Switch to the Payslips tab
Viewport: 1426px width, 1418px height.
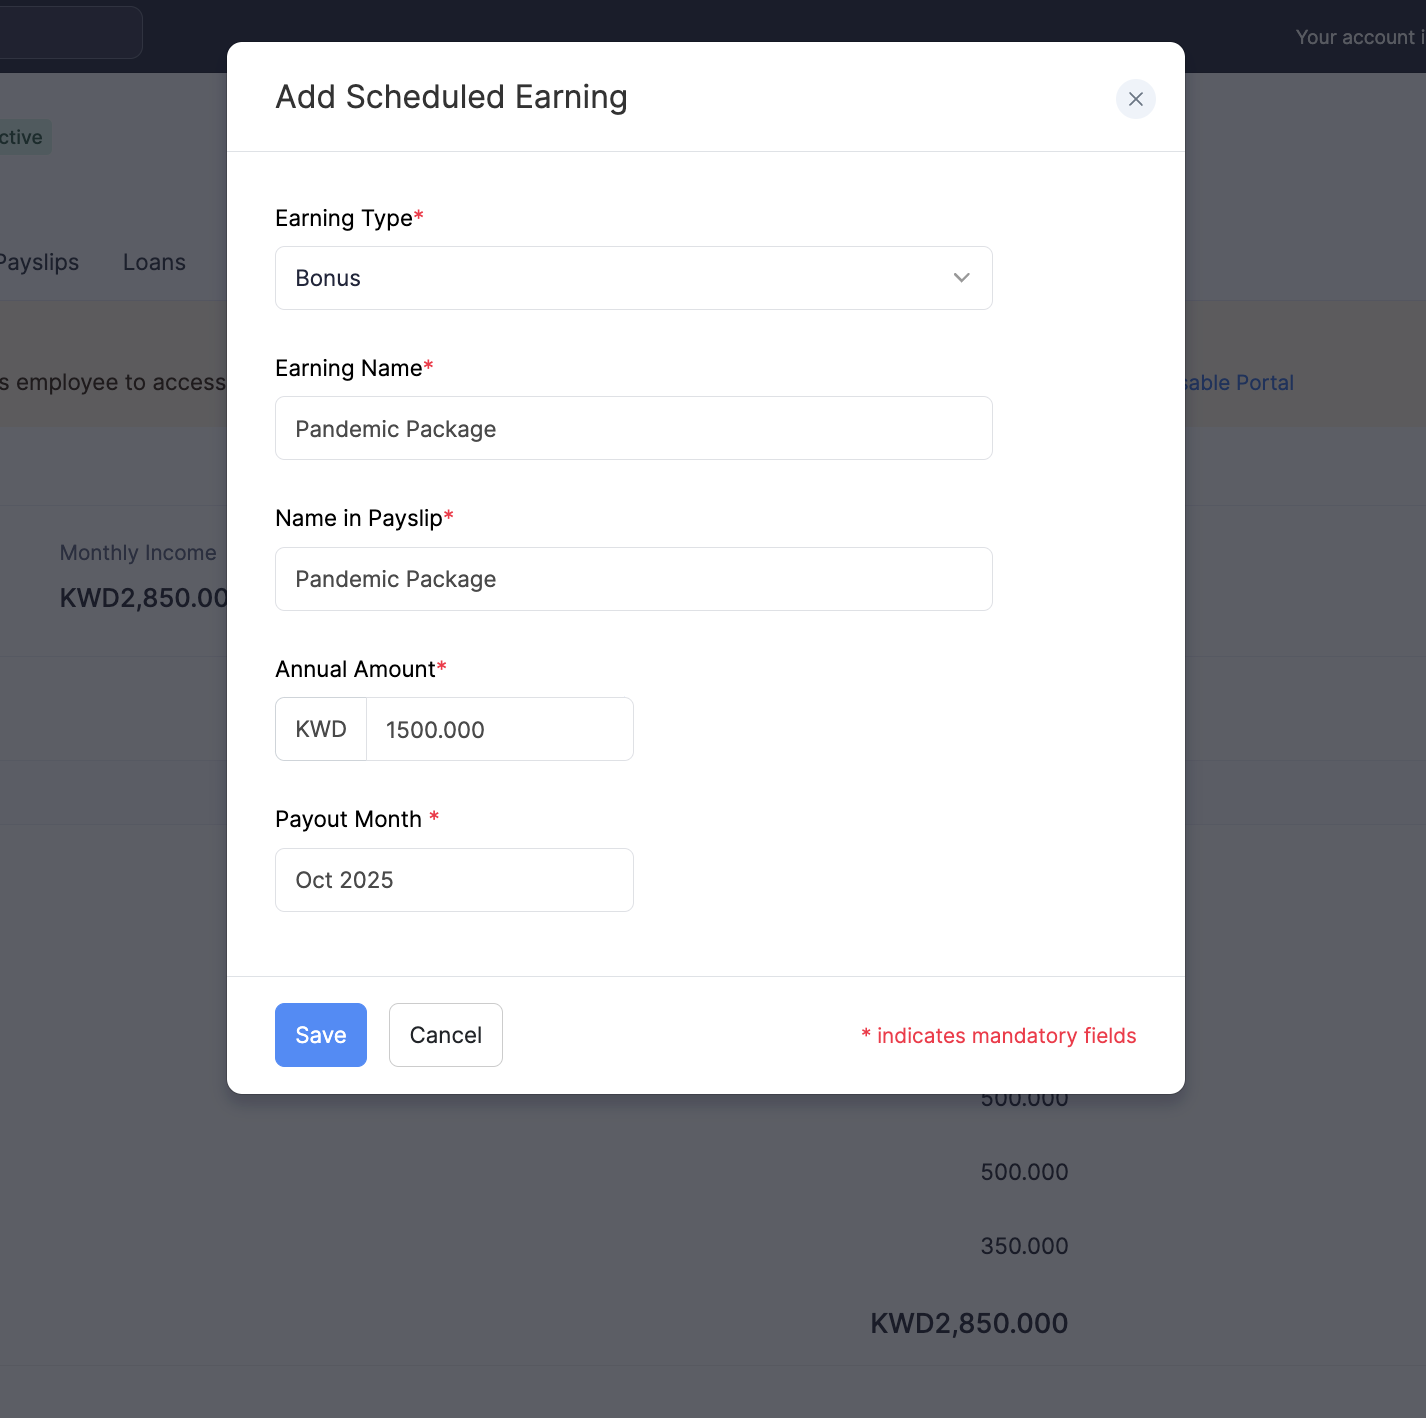point(40,262)
